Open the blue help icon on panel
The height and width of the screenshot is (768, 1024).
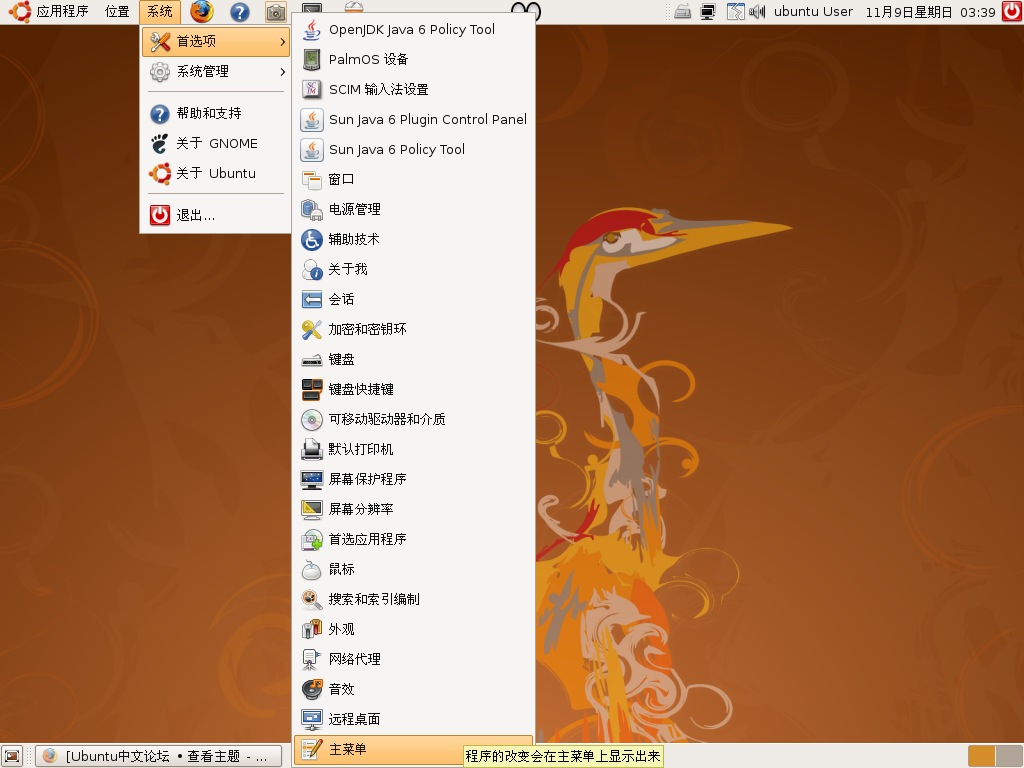click(240, 12)
